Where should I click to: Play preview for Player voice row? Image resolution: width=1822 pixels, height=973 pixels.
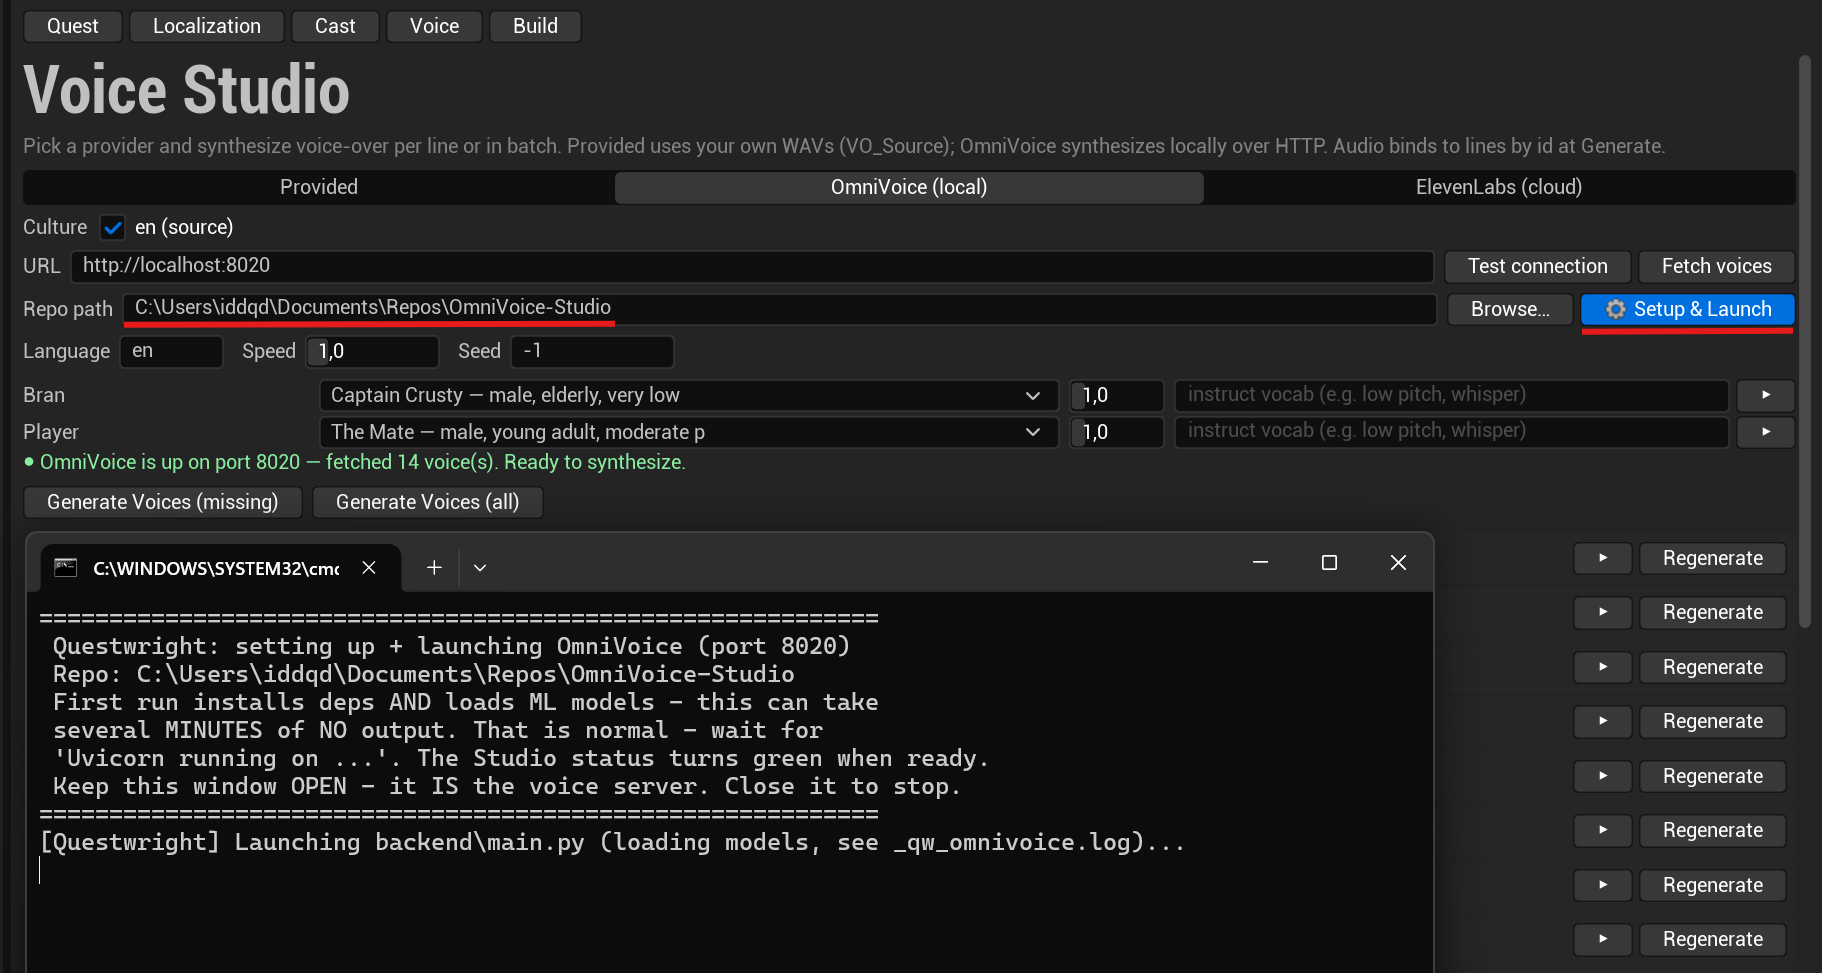(x=1766, y=432)
